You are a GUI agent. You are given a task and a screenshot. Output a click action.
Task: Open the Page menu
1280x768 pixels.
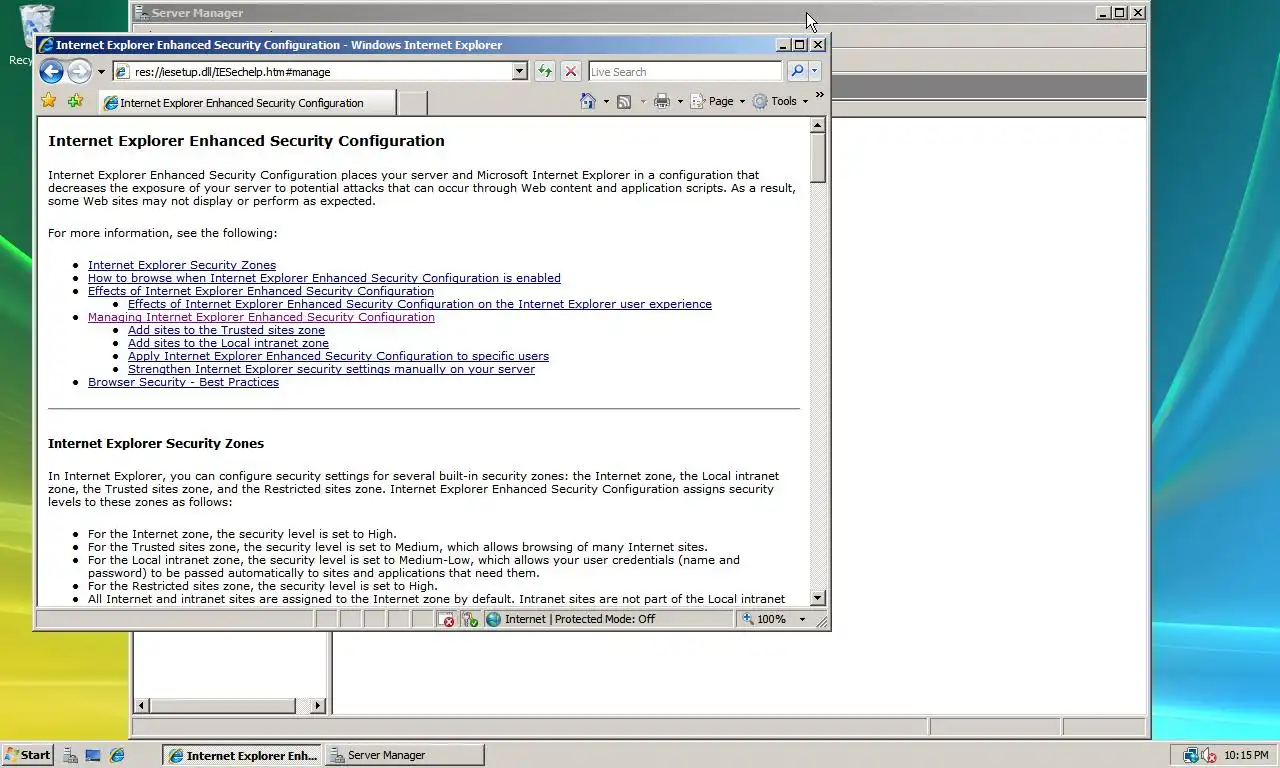pyautogui.click(x=717, y=101)
